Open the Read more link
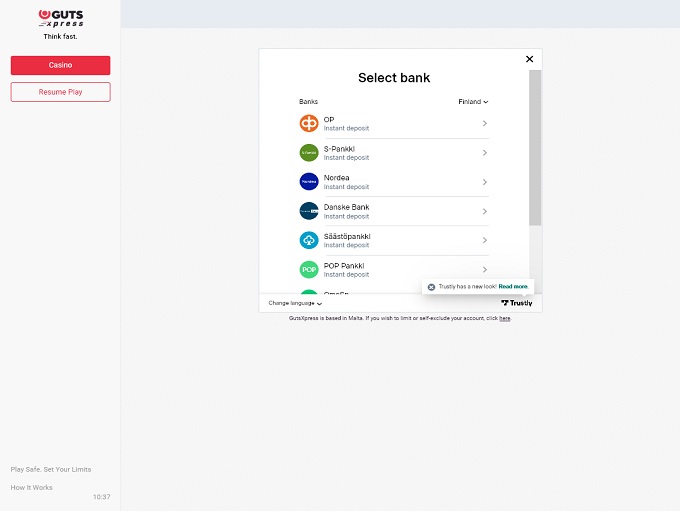 point(513,286)
